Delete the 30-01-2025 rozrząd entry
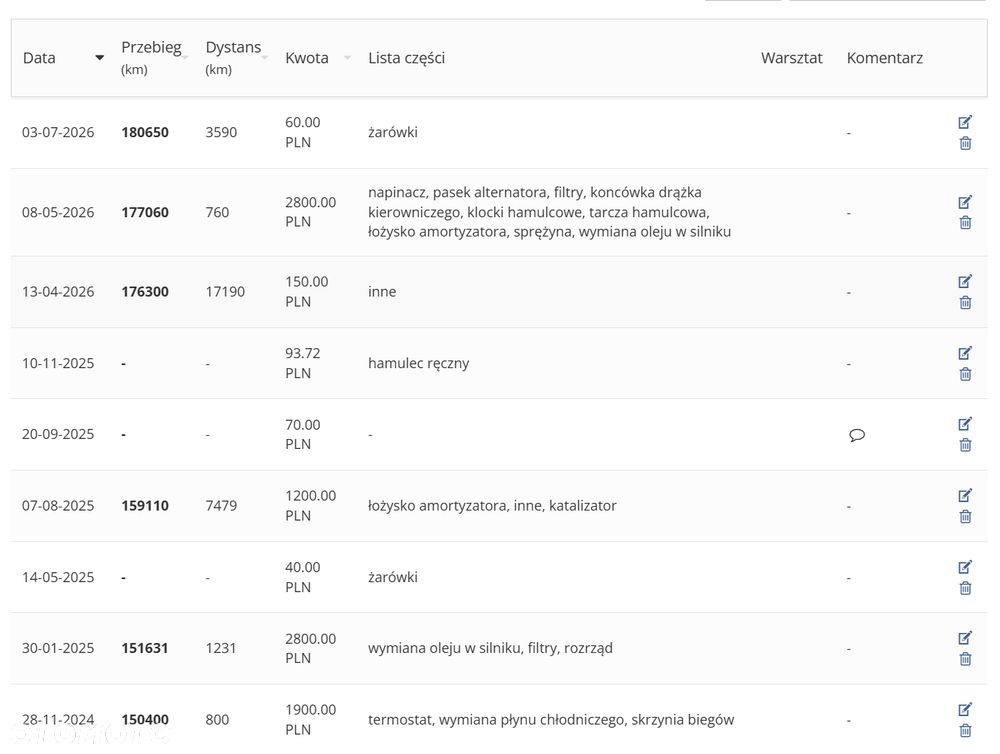 [x=965, y=659]
